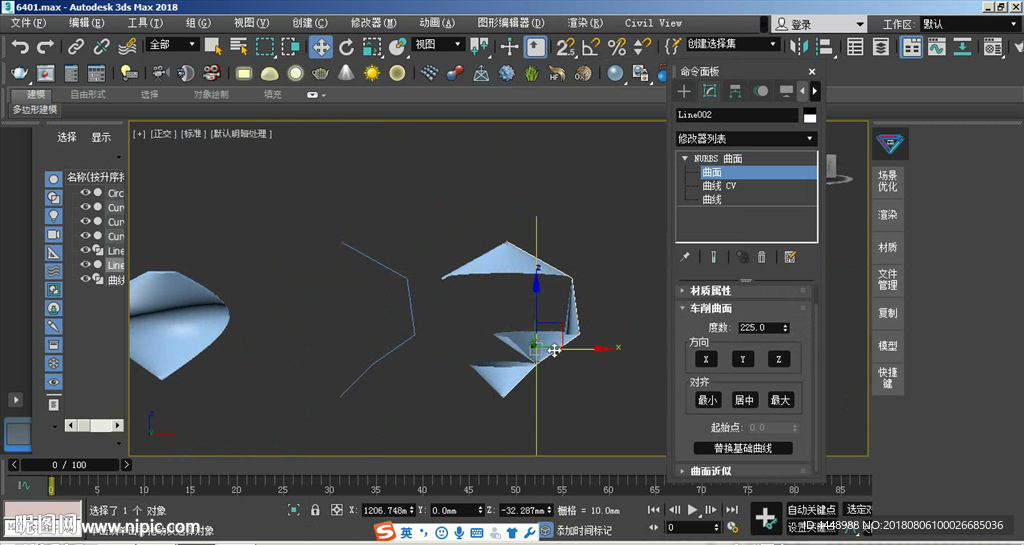The width and height of the screenshot is (1024, 545).
Task: Open the 视图 coordinate system dropdown
Action: [437, 44]
